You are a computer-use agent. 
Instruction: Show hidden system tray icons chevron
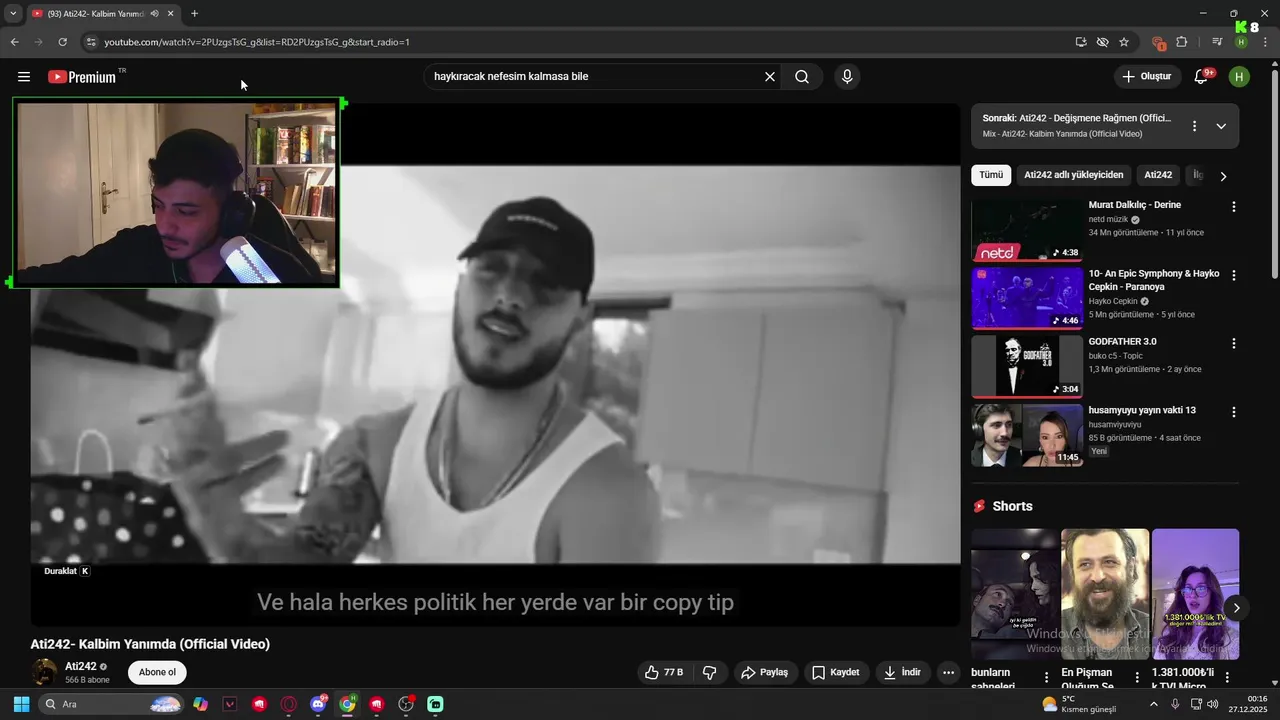pos(1153,704)
